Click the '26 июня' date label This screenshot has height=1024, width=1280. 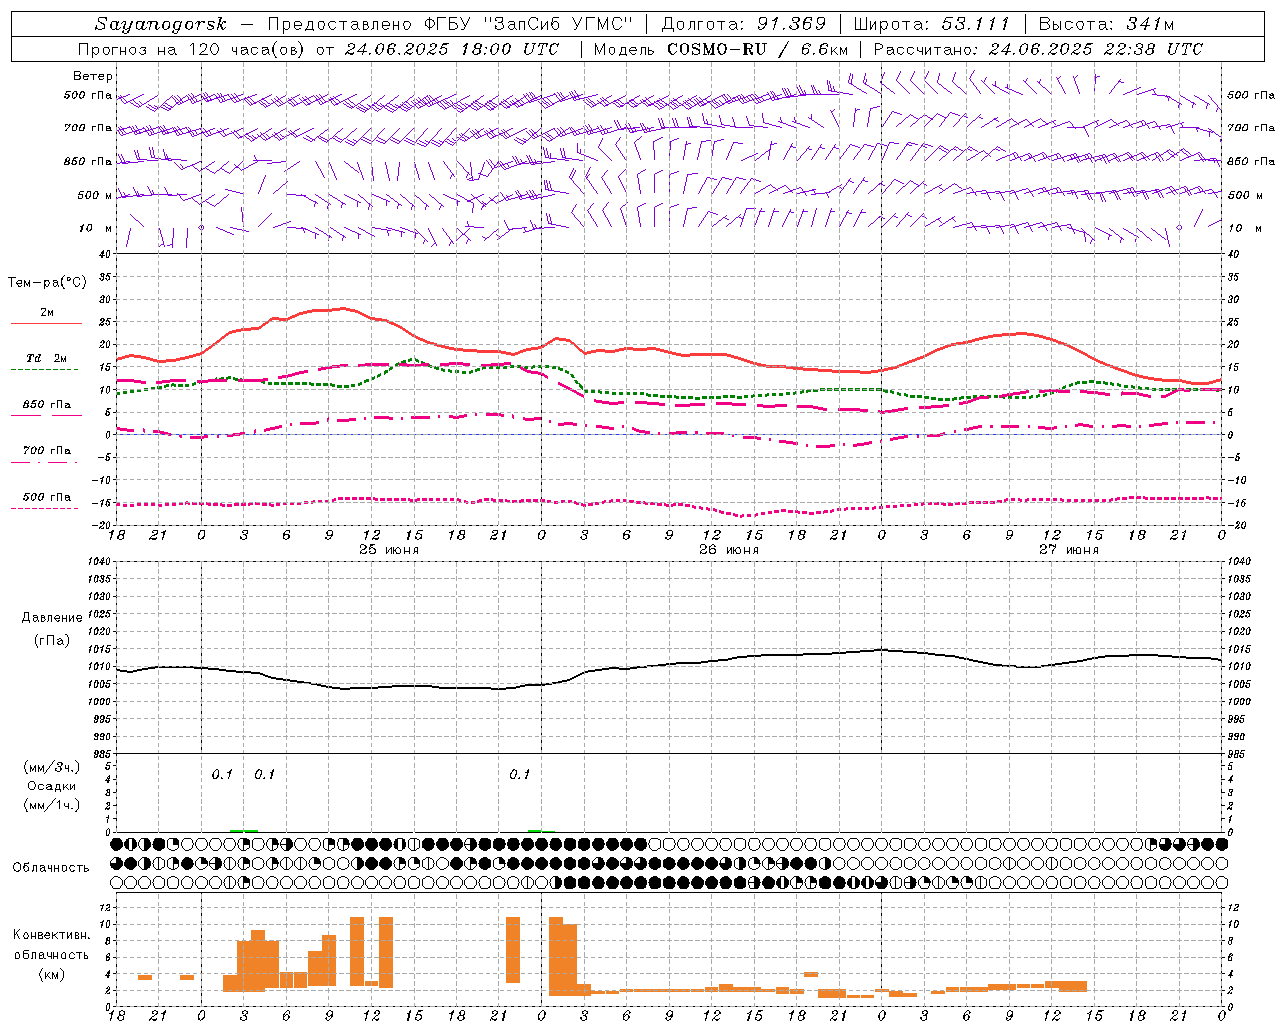coord(729,550)
